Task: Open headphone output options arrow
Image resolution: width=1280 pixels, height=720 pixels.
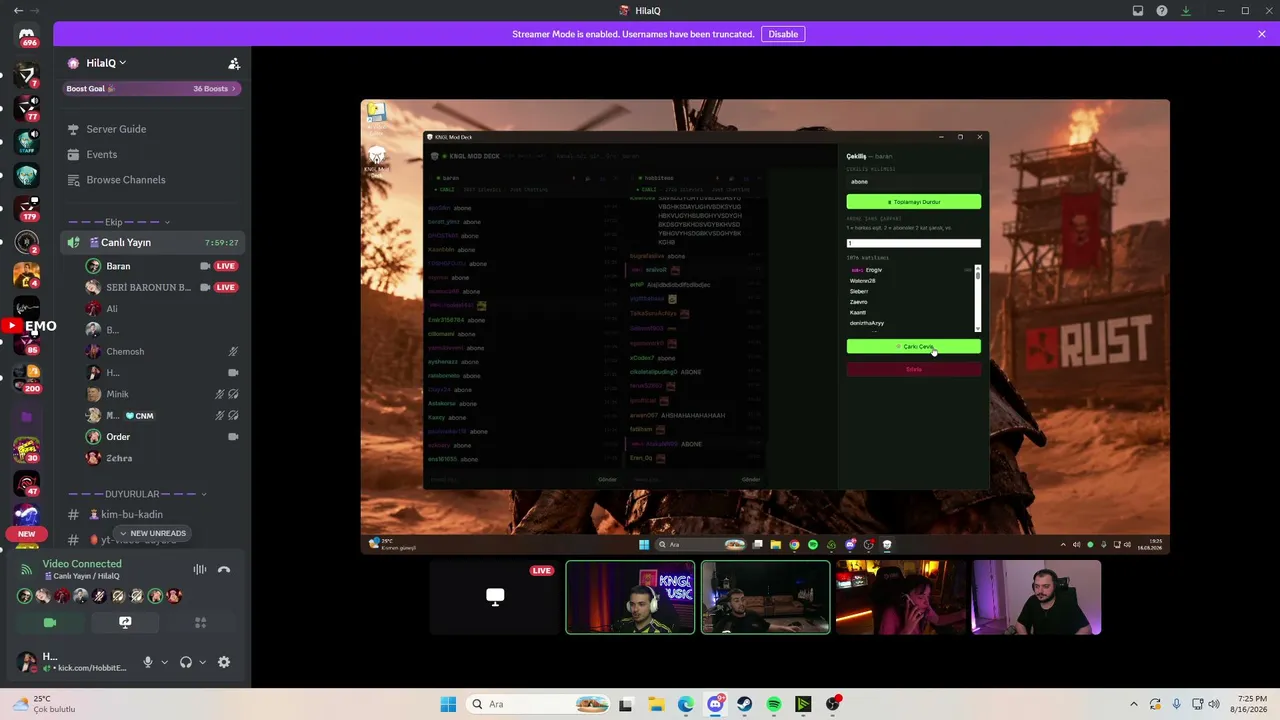Action: [x=202, y=662]
